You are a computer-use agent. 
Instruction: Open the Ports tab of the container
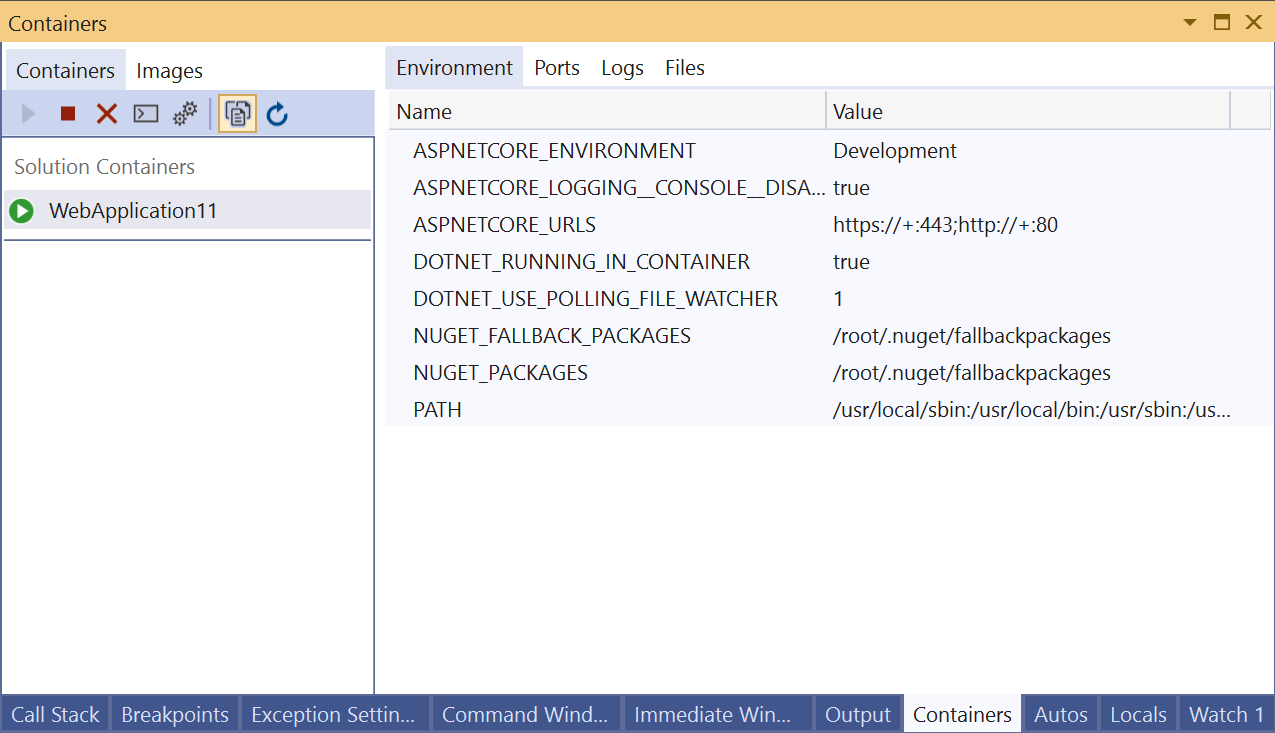(x=556, y=67)
